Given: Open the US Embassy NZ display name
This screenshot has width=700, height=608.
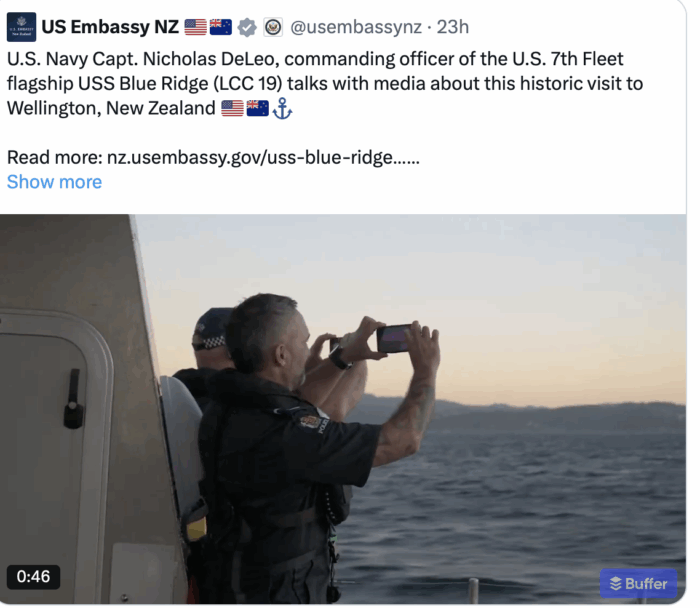Looking at the screenshot, I should click(x=110, y=27).
